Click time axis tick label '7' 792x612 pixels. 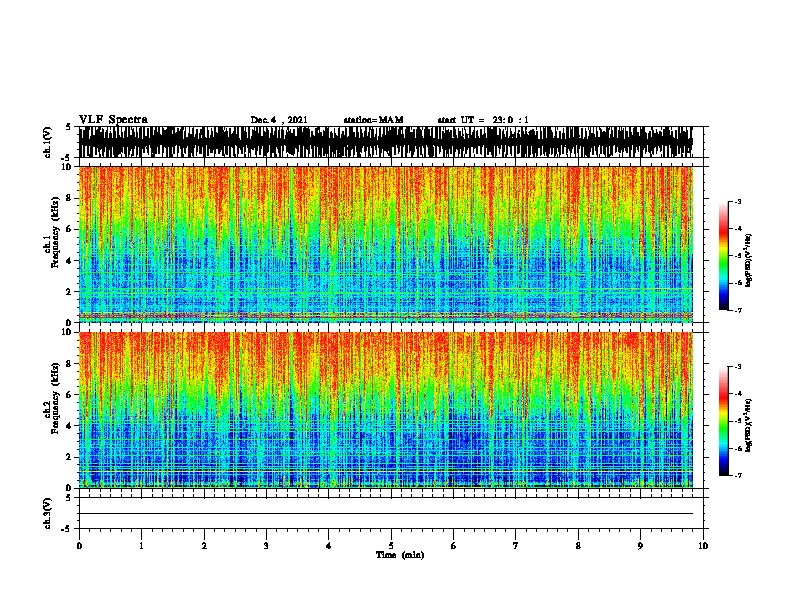516,546
